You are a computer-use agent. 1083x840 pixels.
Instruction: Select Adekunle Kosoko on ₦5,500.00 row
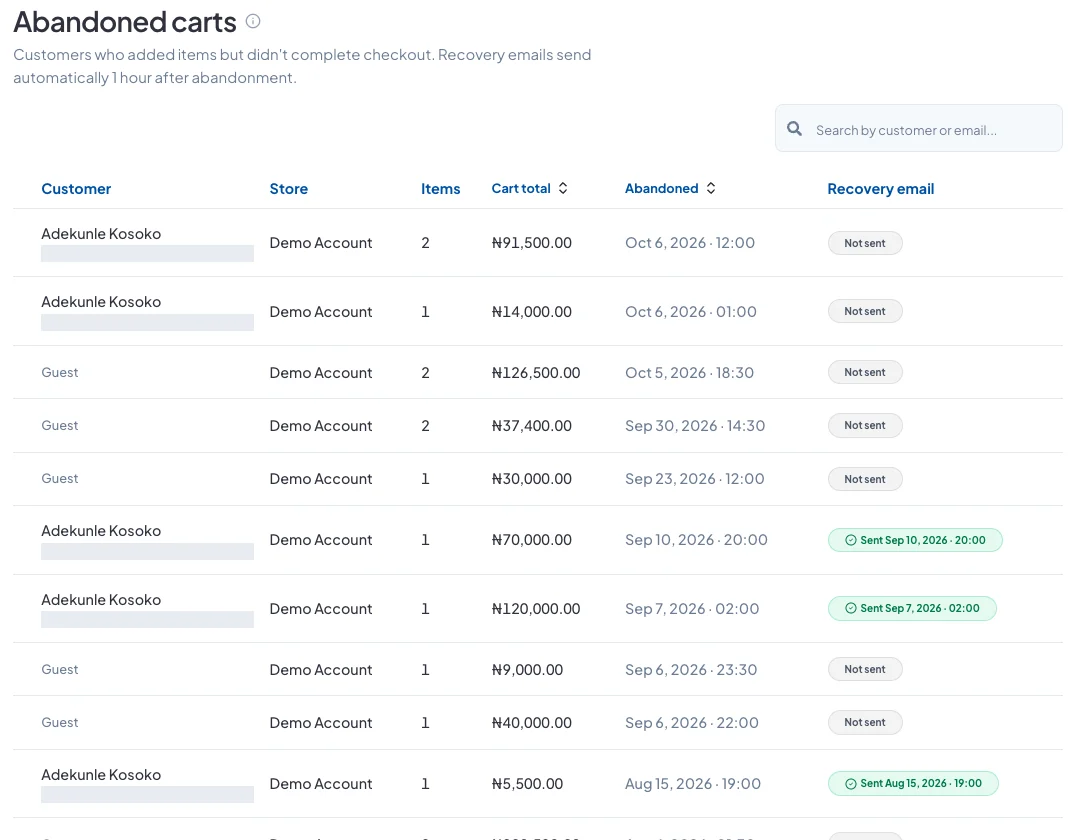(101, 774)
